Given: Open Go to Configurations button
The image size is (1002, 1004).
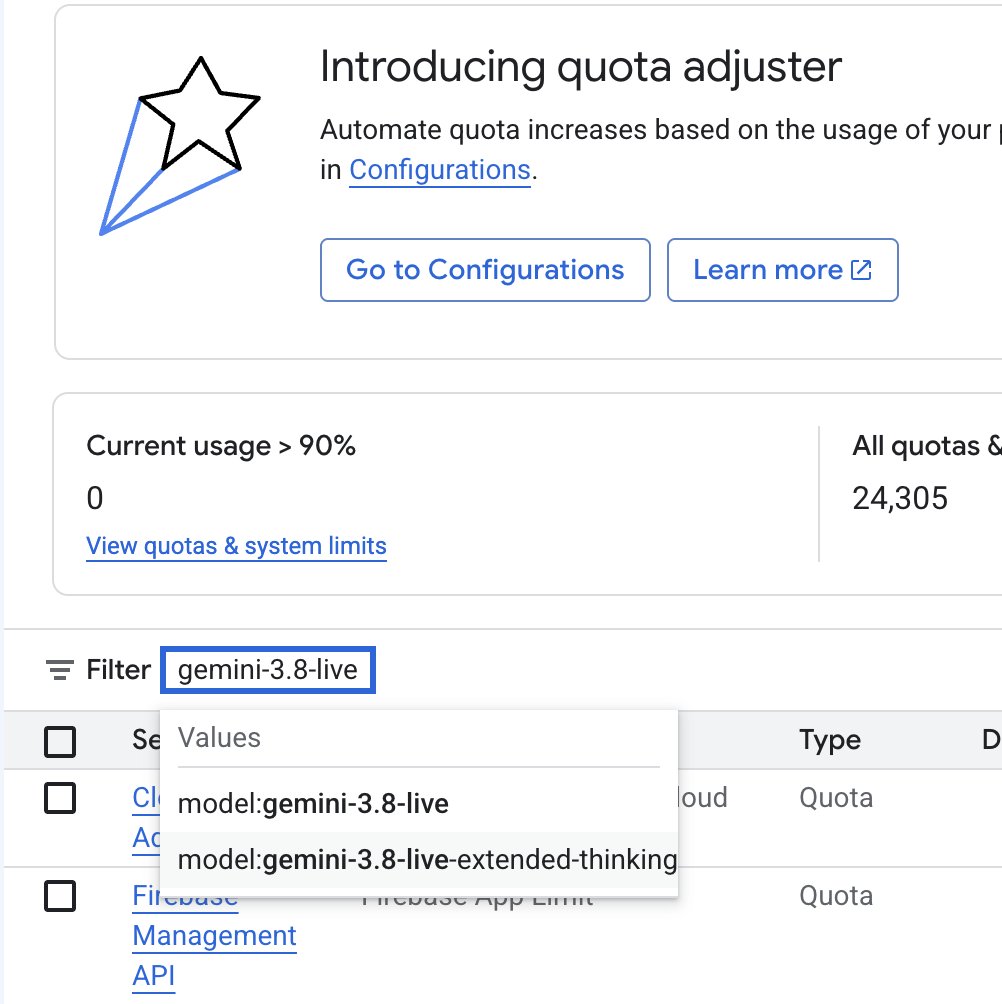Looking at the screenshot, I should [x=485, y=270].
